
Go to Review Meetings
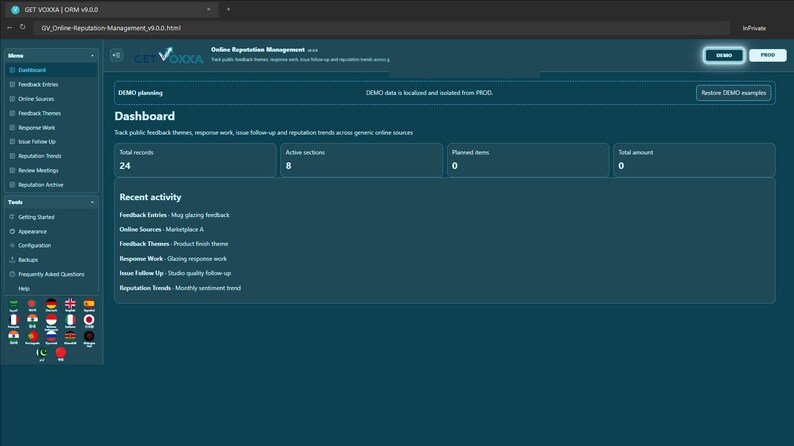pos(51,171)
